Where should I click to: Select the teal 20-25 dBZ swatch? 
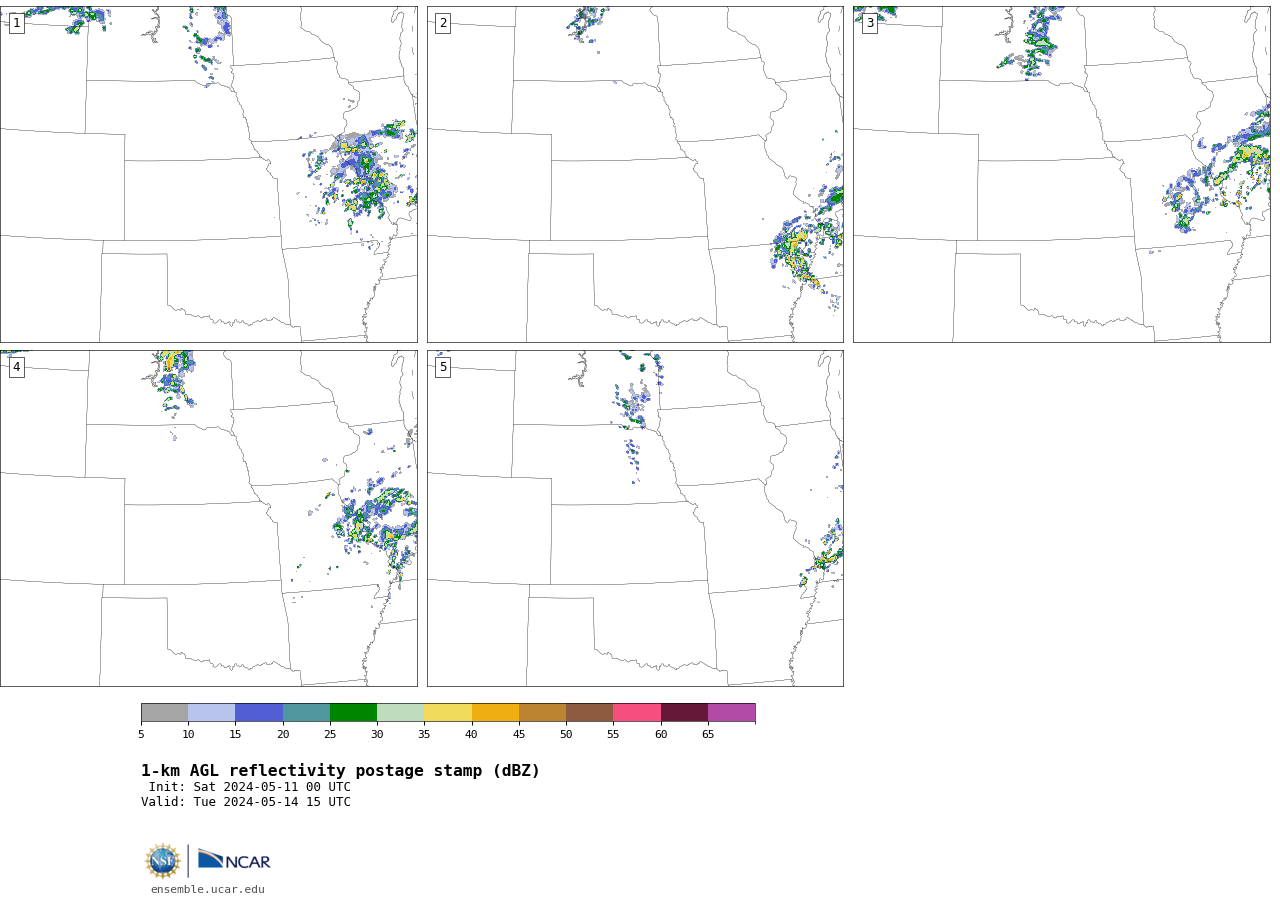(x=306, y=713)
